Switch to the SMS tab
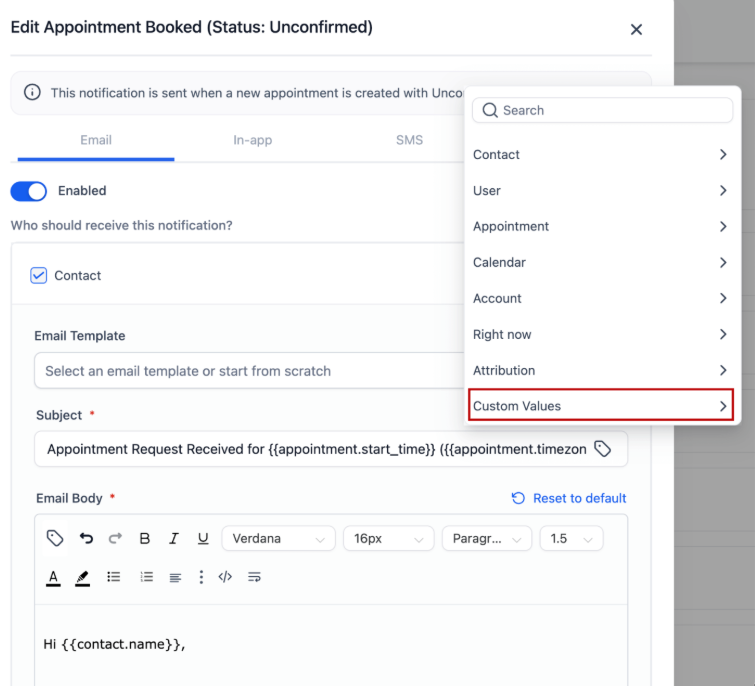 click(x=409, y=140)
